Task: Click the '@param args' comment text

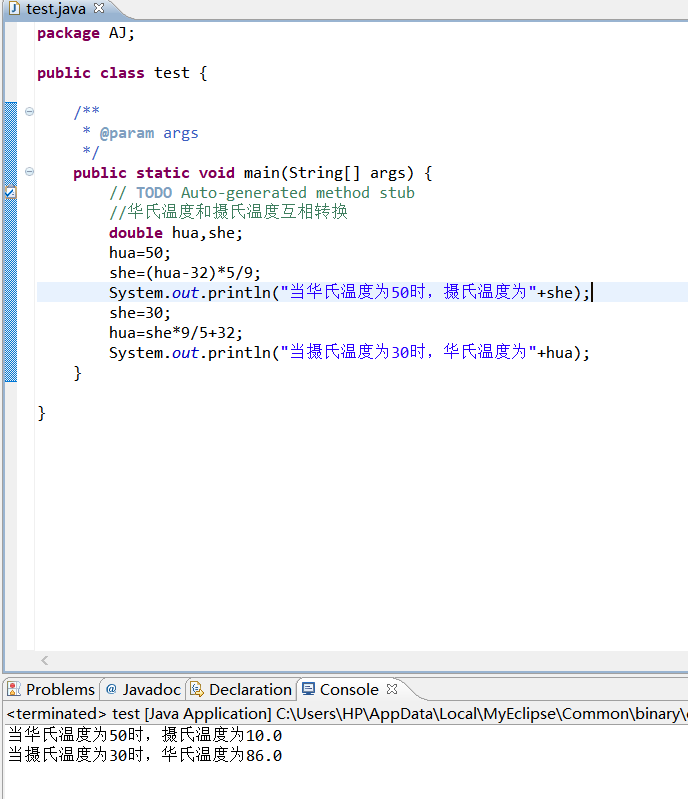Action: coord(149,133)
